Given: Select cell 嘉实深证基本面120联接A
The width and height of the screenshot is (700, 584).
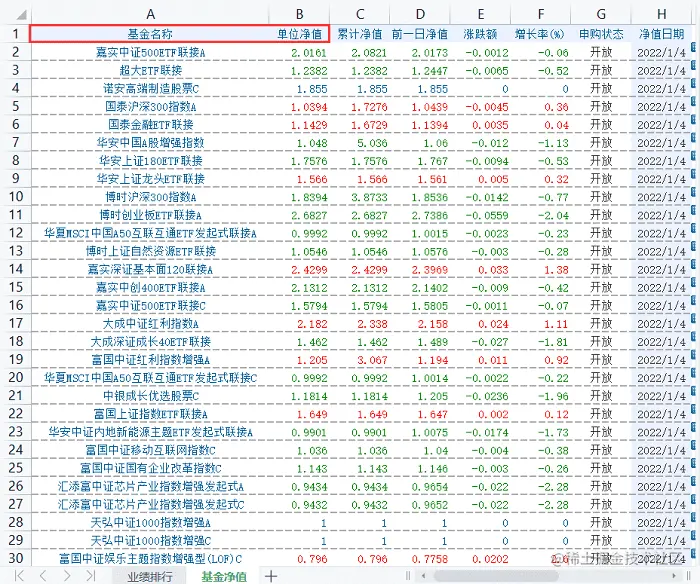Looking at the screenshot, I should (150, 269).
